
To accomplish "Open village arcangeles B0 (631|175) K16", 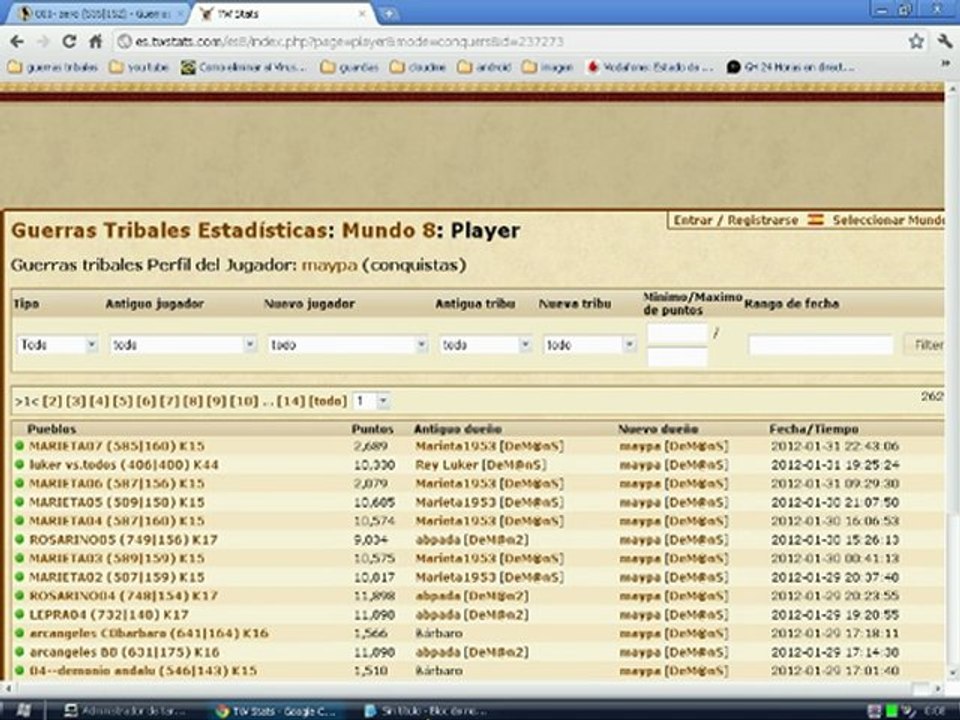I will point(124,652).
